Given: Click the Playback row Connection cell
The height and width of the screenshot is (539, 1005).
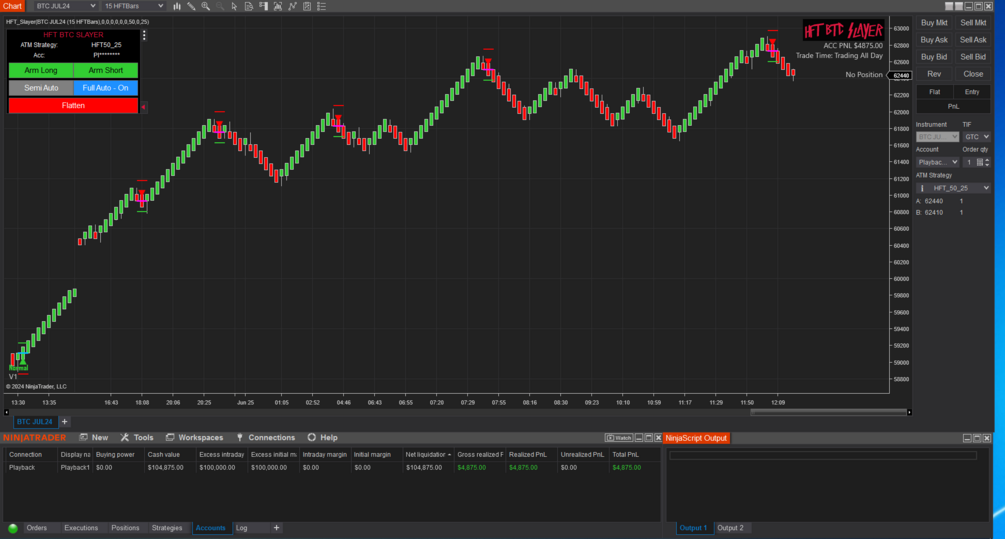Looking at the screenshot, I should pyautogui.click(x=31, y=468).
